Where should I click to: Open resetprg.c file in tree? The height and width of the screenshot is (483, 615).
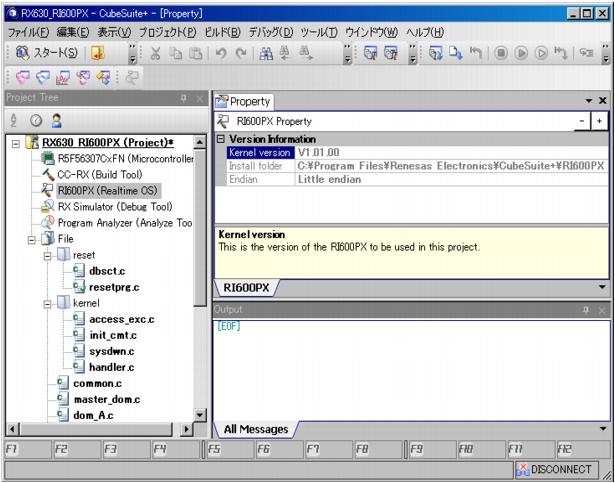click(x=110, y=286)
